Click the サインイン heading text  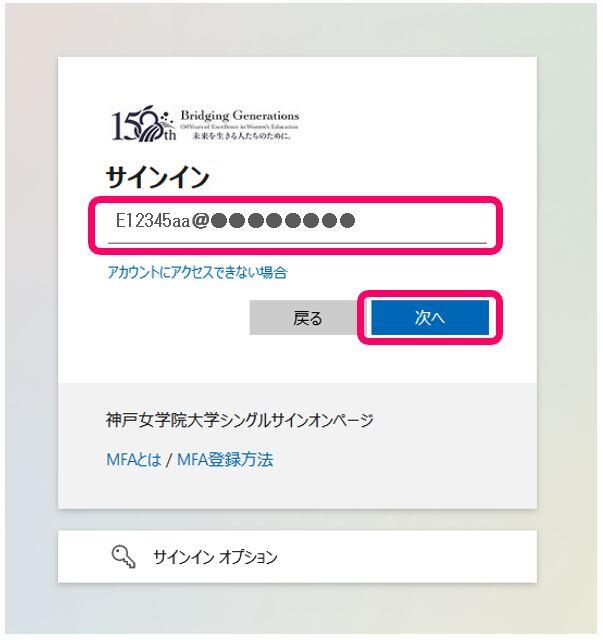click(x=158, y=178)
